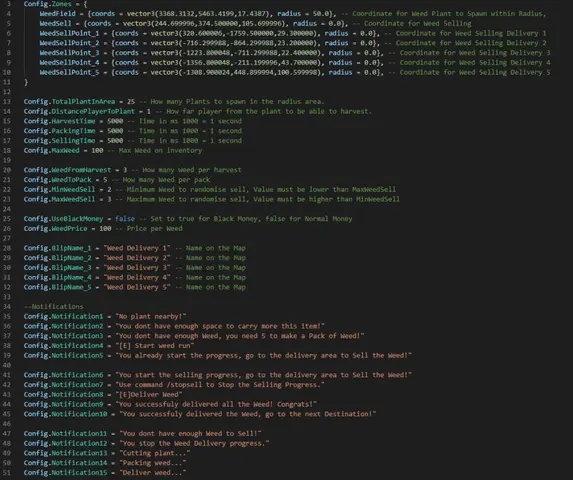Click the '--Notifications' comment line
Screen dimensions: 573x480
[x=53, y=306]
